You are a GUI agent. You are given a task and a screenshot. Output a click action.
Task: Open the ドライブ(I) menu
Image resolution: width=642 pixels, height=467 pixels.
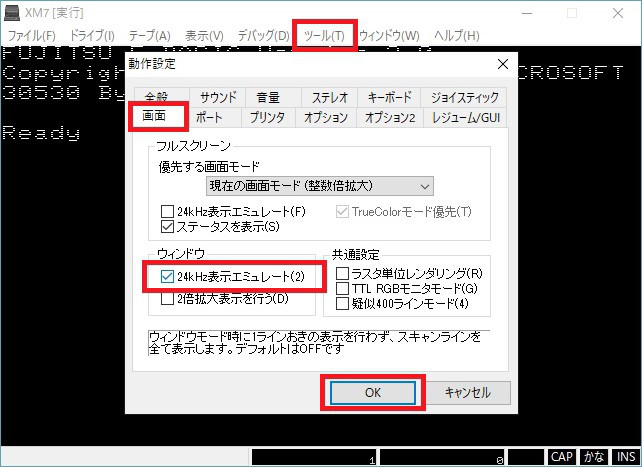coord(92,36)
